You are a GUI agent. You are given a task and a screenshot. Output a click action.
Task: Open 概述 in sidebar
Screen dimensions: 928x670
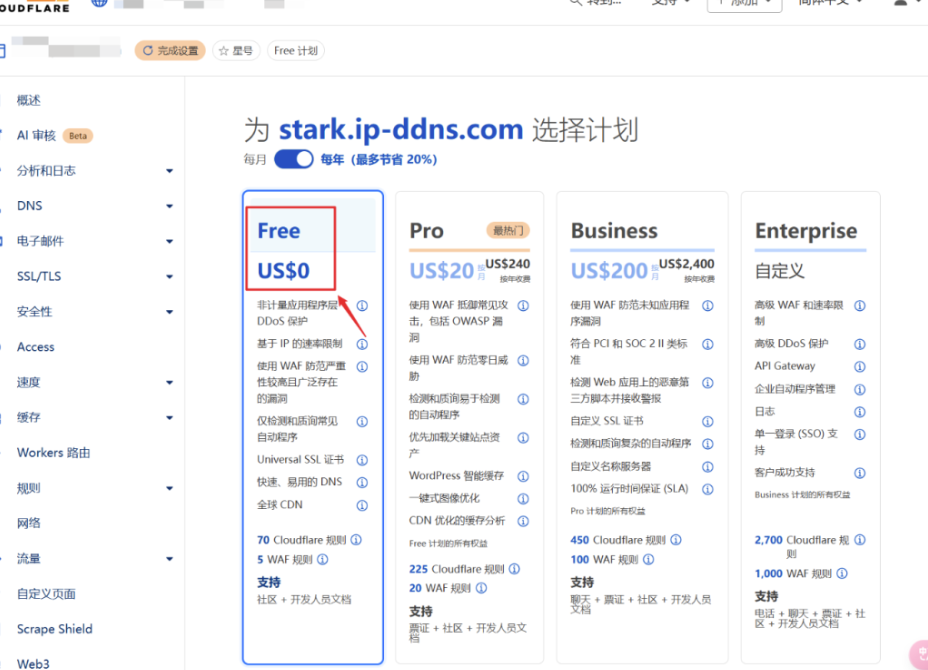[x=28, y=101]
